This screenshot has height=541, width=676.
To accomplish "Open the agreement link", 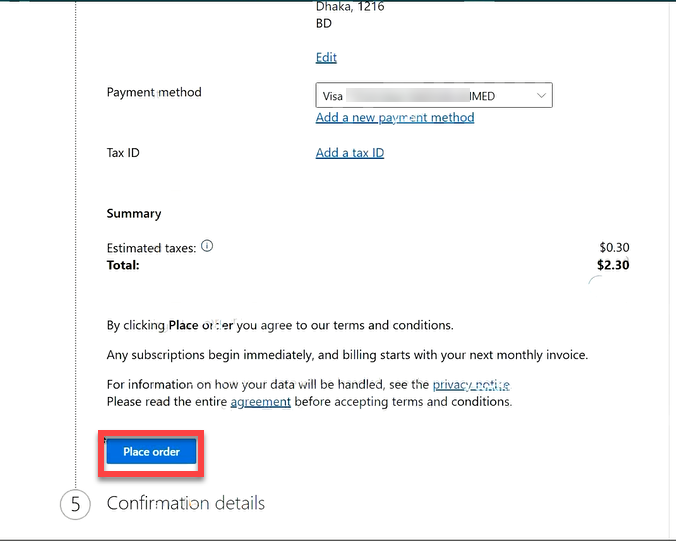I will pyautogui.click(x=260, y=401).
